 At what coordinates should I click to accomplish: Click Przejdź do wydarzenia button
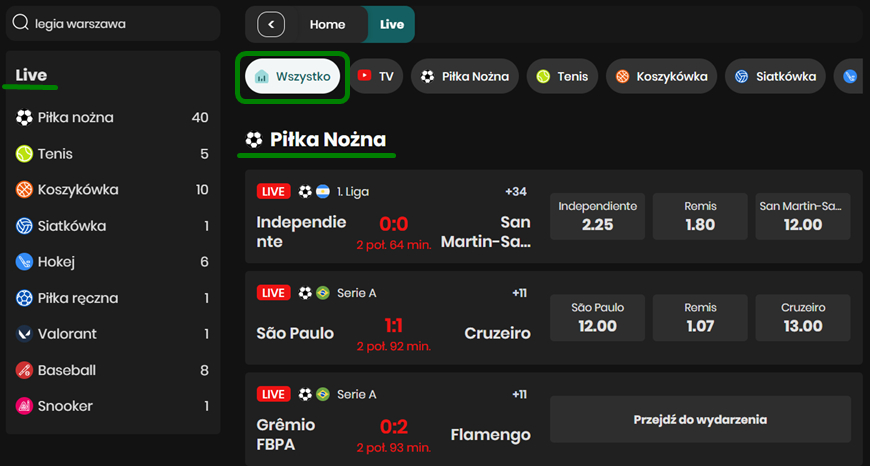click(x=700, y=420)
